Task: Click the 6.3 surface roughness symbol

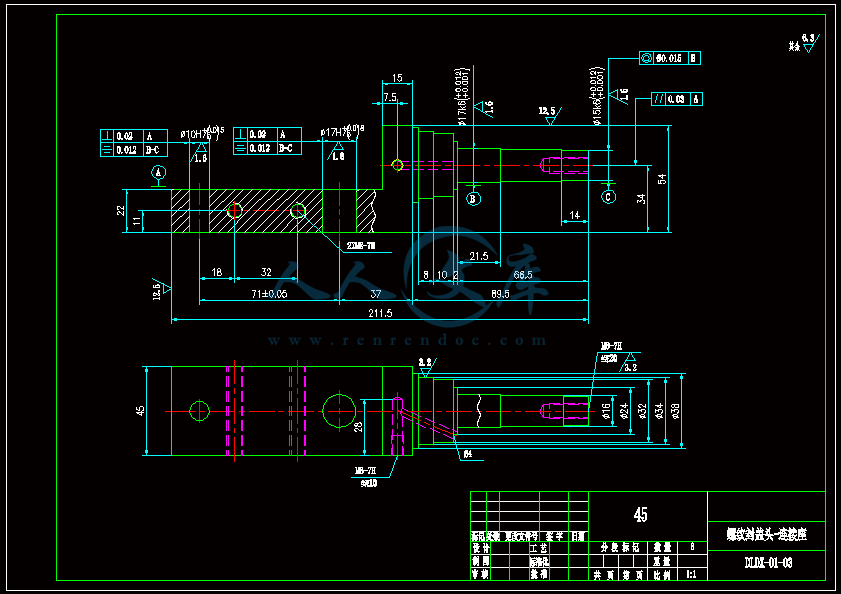Action: click(x=808, y=42)
